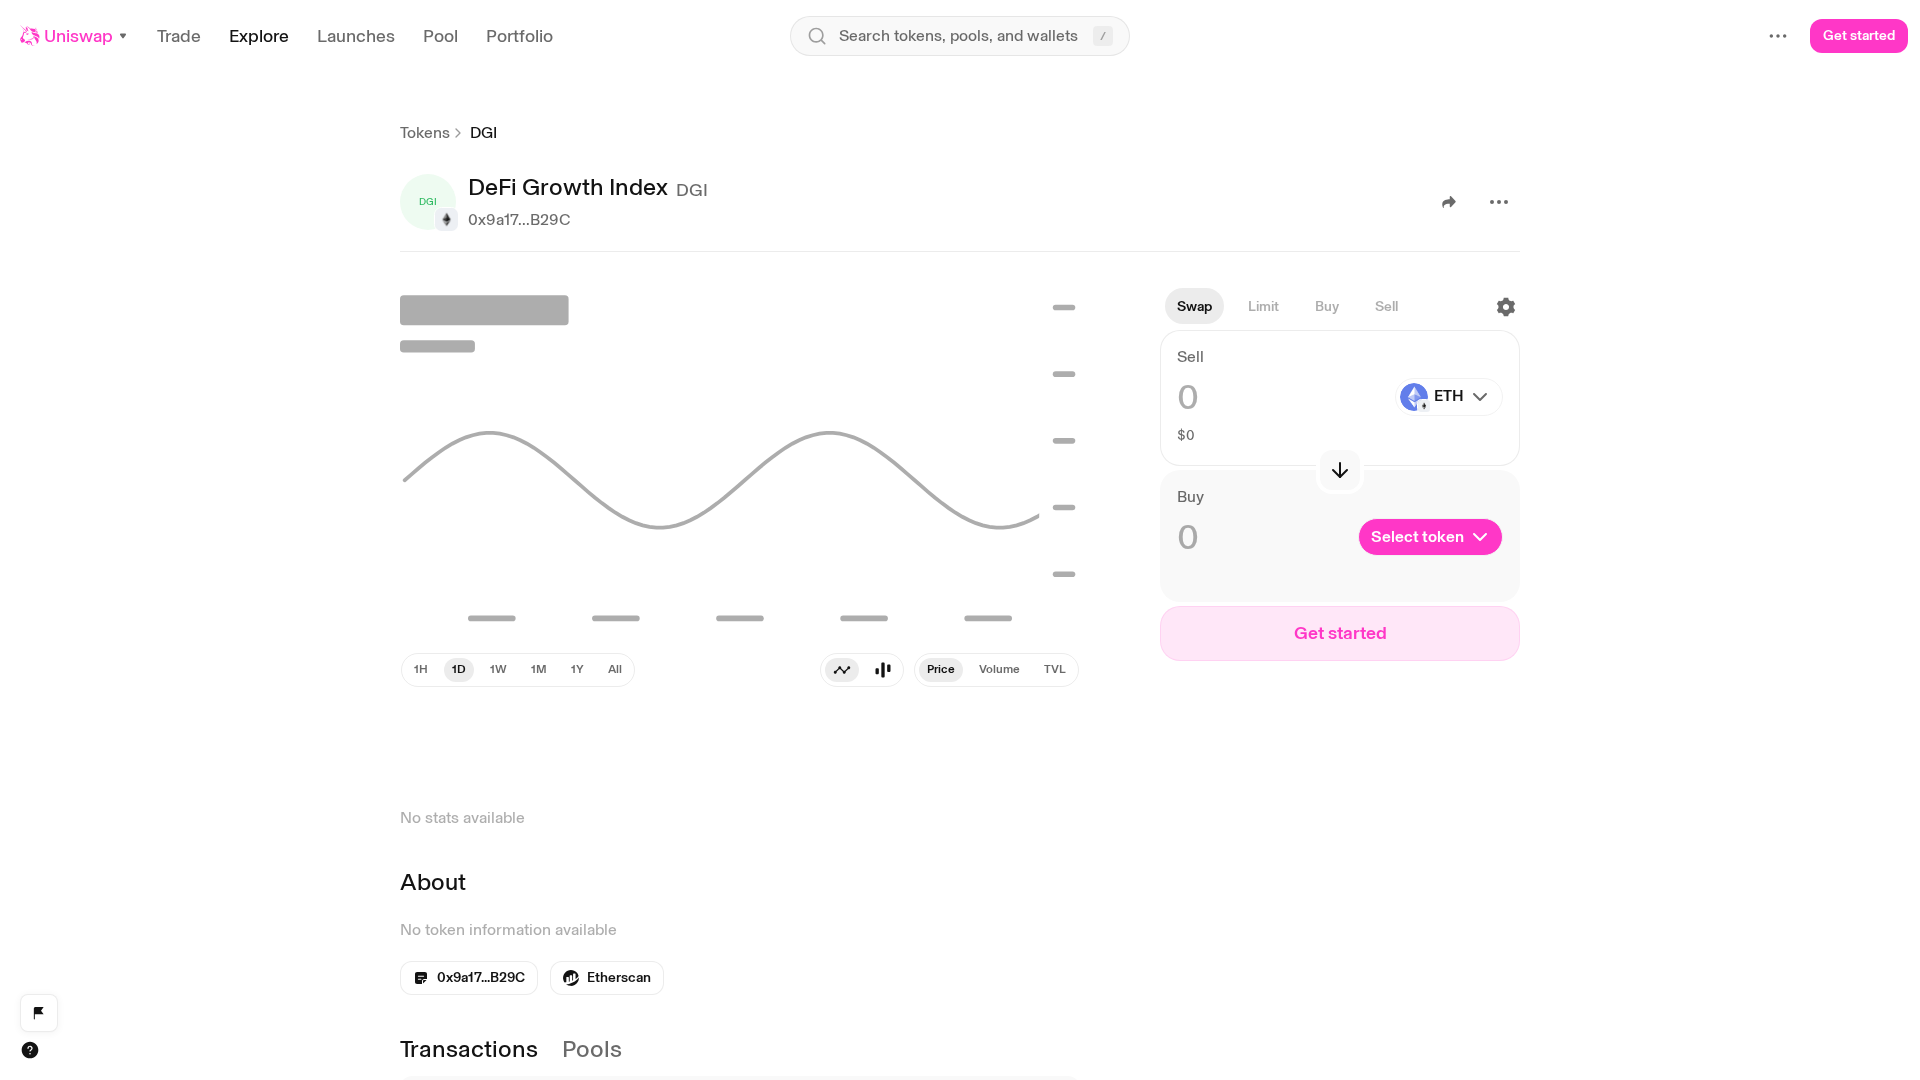
Task: Copy contract address 0x9a17...B29C chip
Action: tap(469, 978)
